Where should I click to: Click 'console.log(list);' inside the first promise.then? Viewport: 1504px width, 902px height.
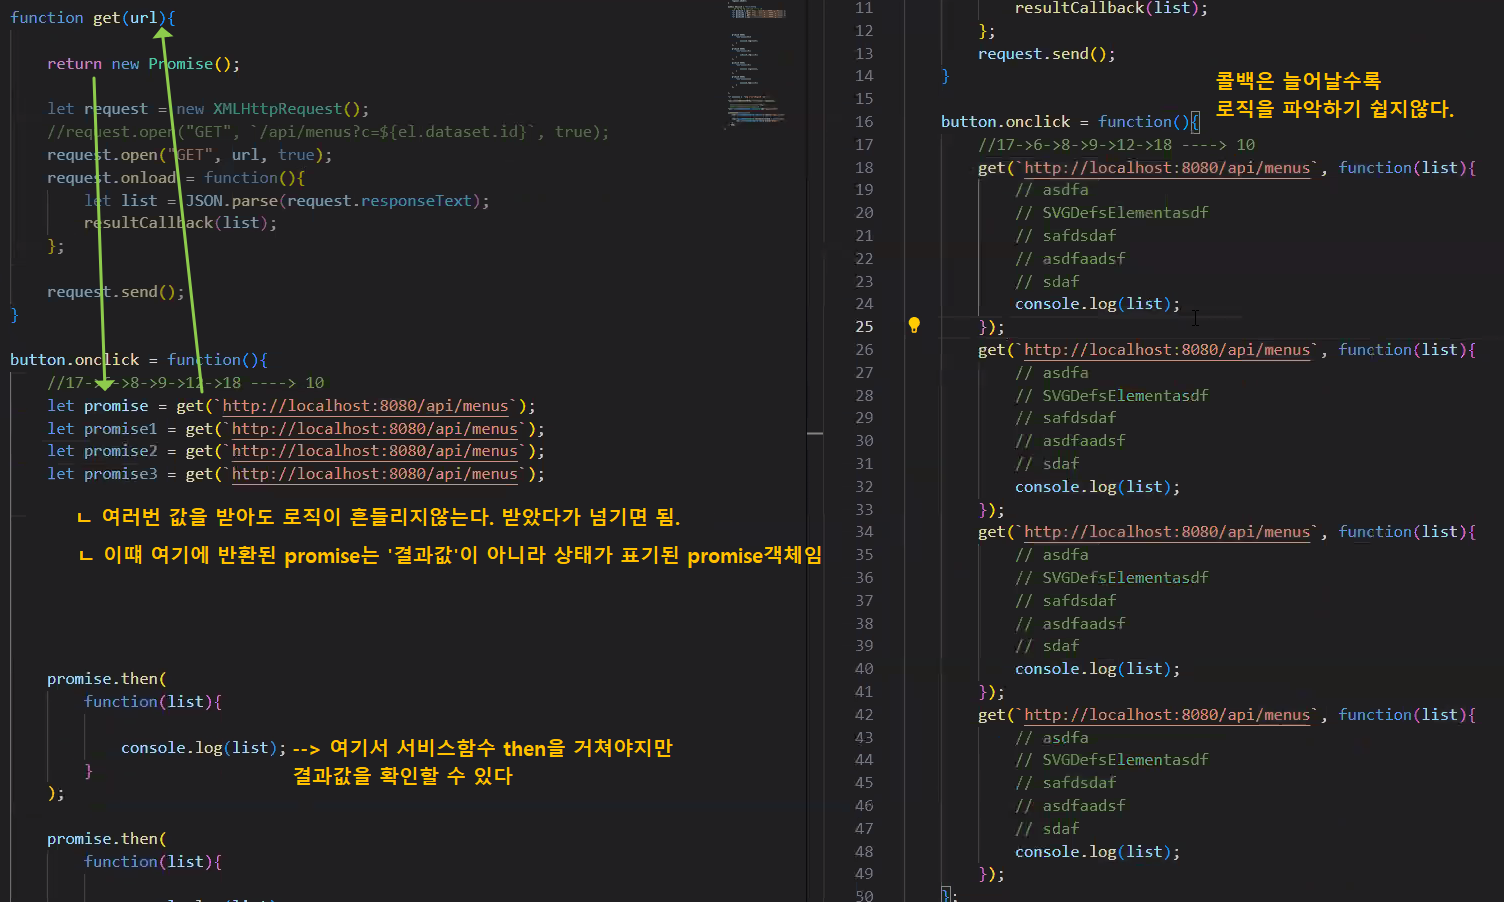pos(203,748)
